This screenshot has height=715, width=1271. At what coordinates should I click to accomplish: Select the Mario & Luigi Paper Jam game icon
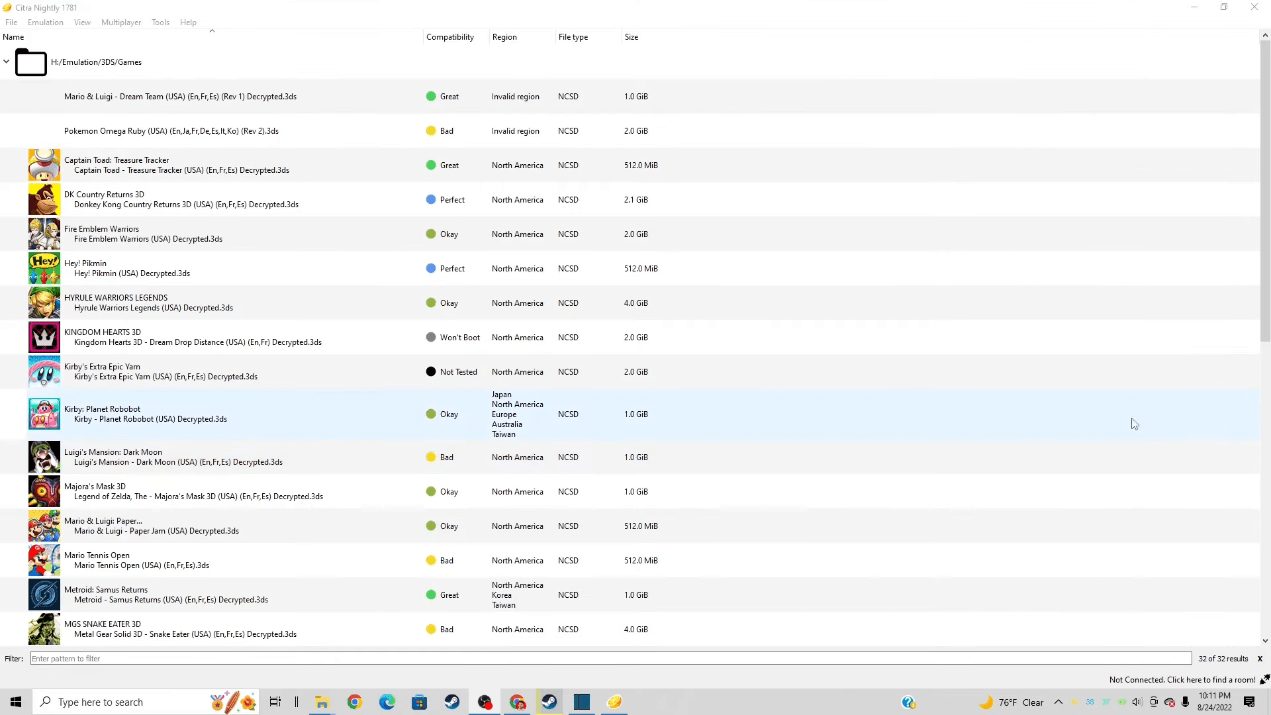44,526
